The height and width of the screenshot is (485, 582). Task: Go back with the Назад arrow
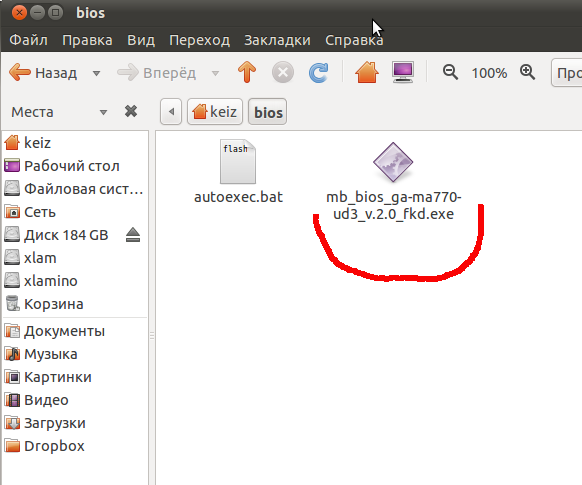(x=43, y=73)
